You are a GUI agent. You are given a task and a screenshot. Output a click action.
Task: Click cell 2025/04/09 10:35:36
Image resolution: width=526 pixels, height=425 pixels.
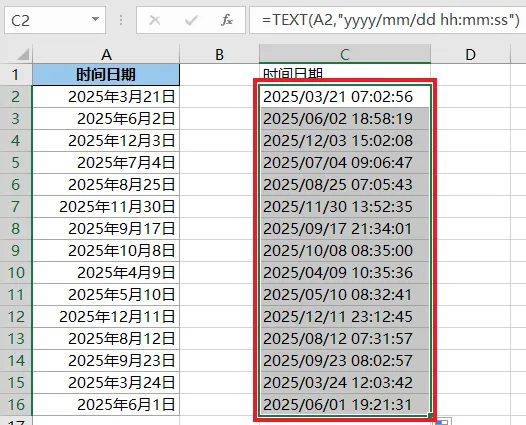(345, 273)
